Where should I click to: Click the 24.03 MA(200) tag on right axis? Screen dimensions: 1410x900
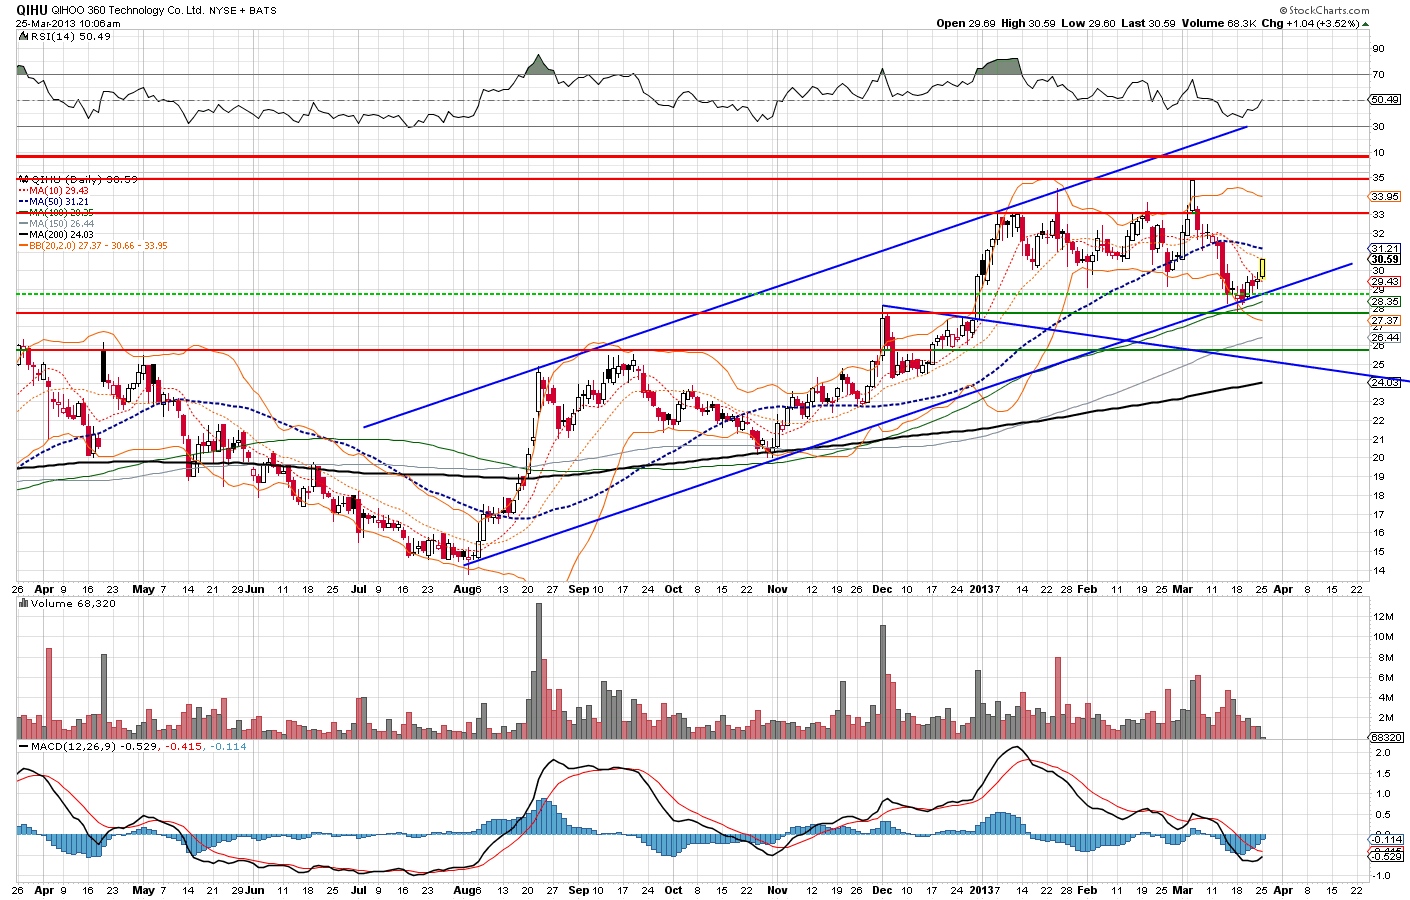[x=1385, y=382]
